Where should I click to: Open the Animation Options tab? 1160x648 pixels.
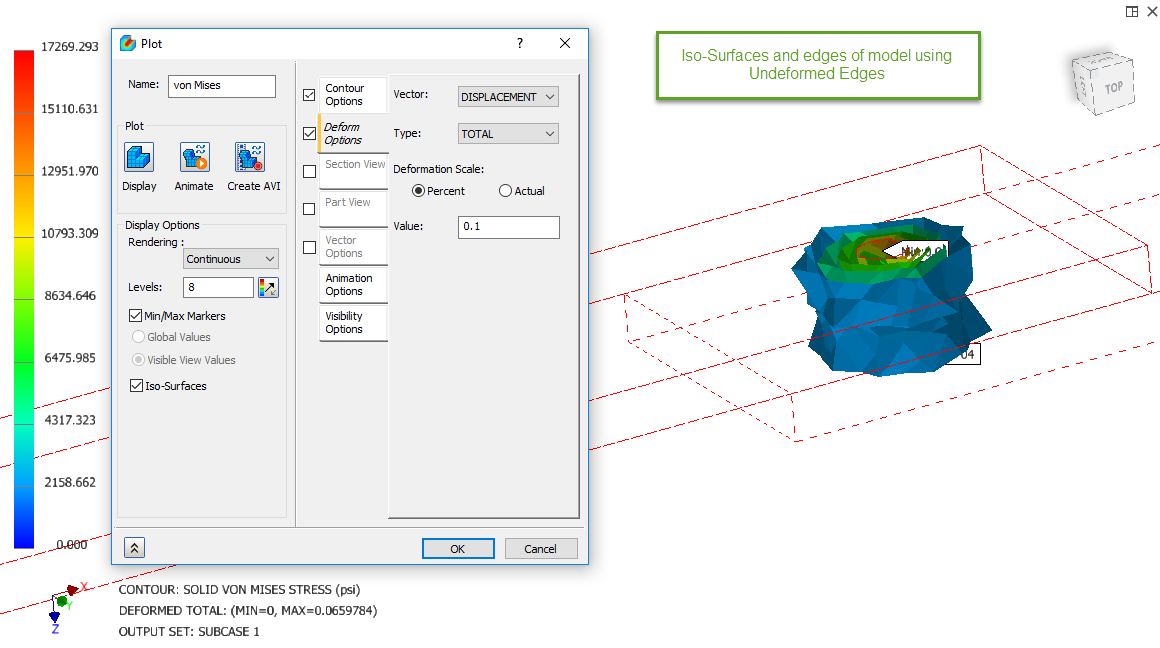click(353, 284)
